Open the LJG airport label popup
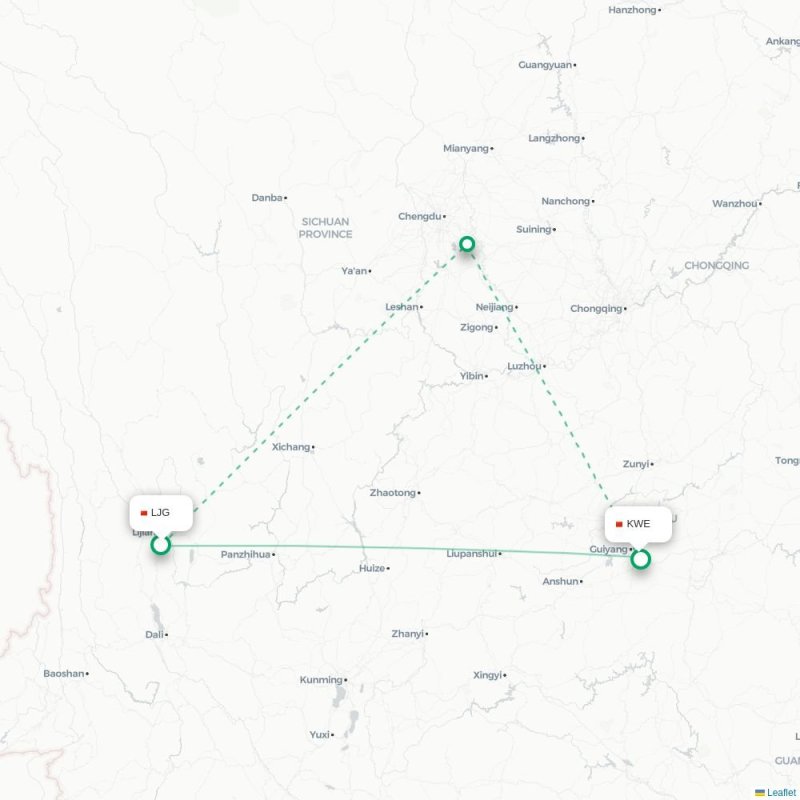800x800 pixels. pyautogui.click(x=161, y=513)
